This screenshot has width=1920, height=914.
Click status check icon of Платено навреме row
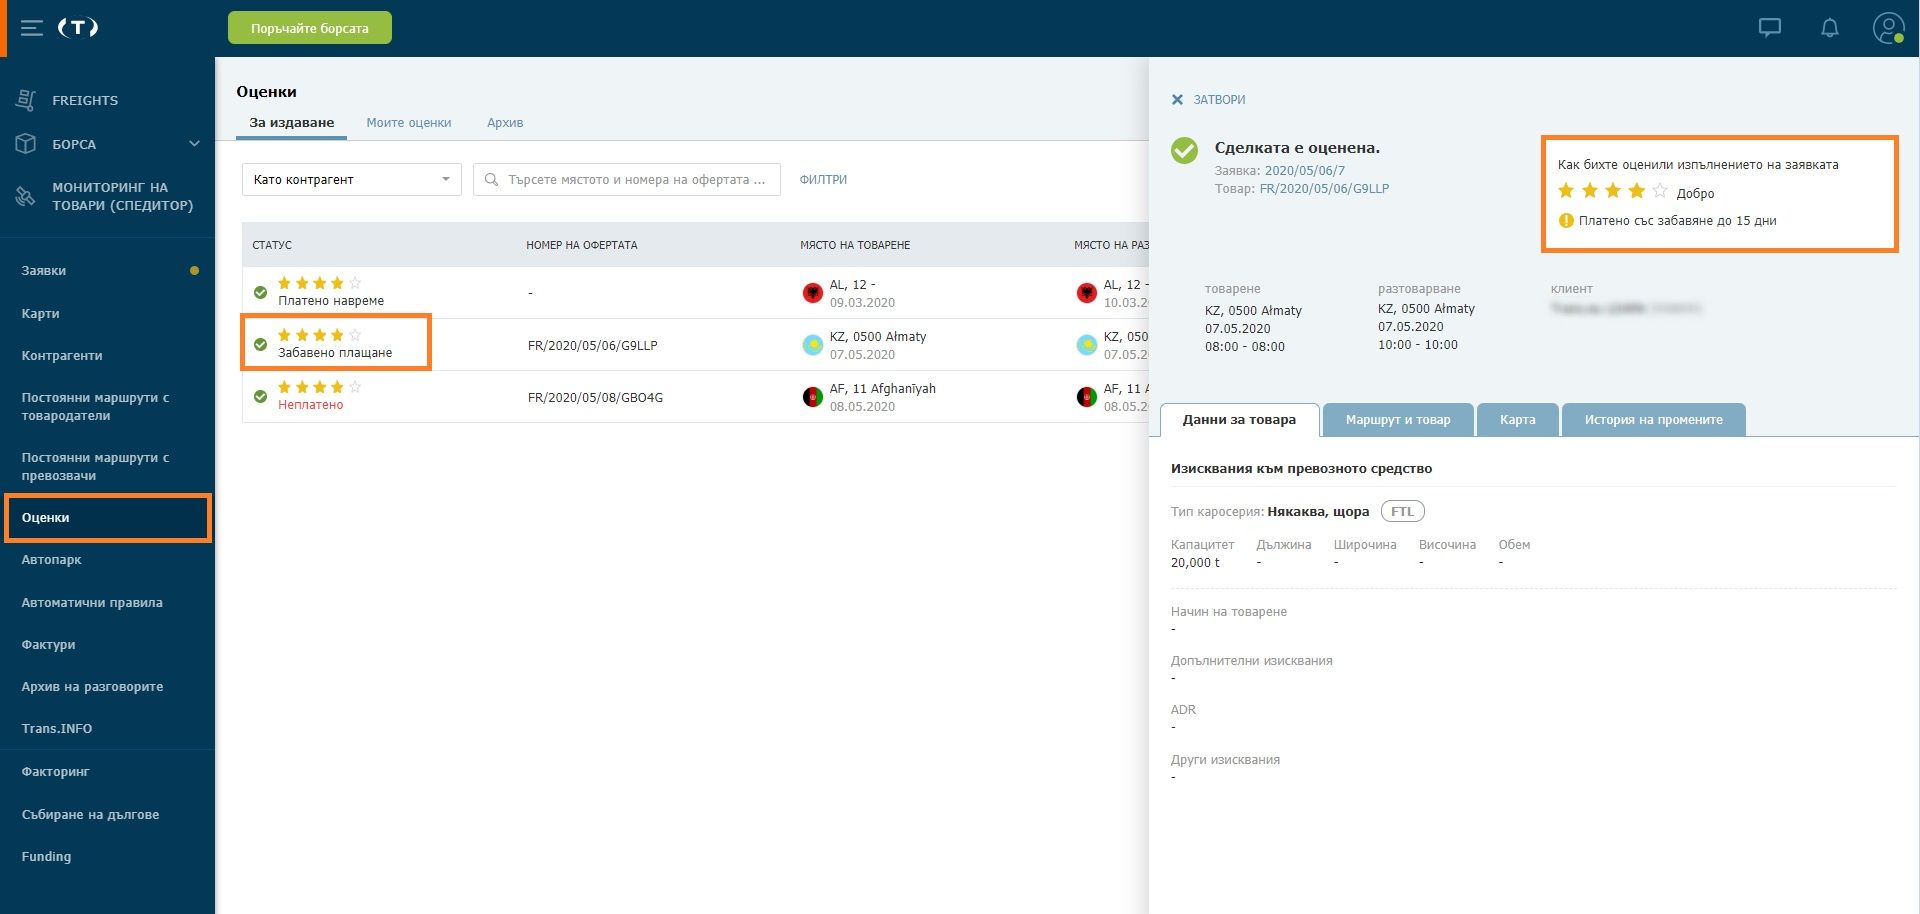pyautogui.click(x=260, y=293)
